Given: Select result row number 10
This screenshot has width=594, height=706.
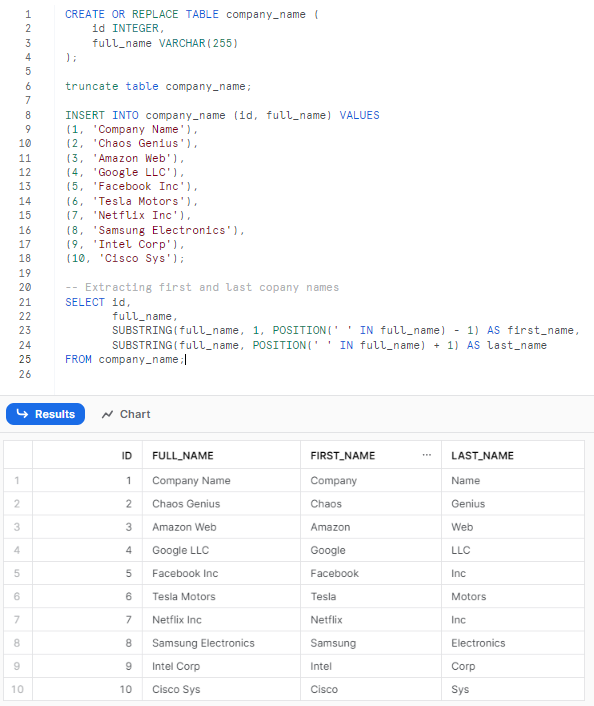Looking at the screenshot, I should pyautogui.click(x=17, y=689).
